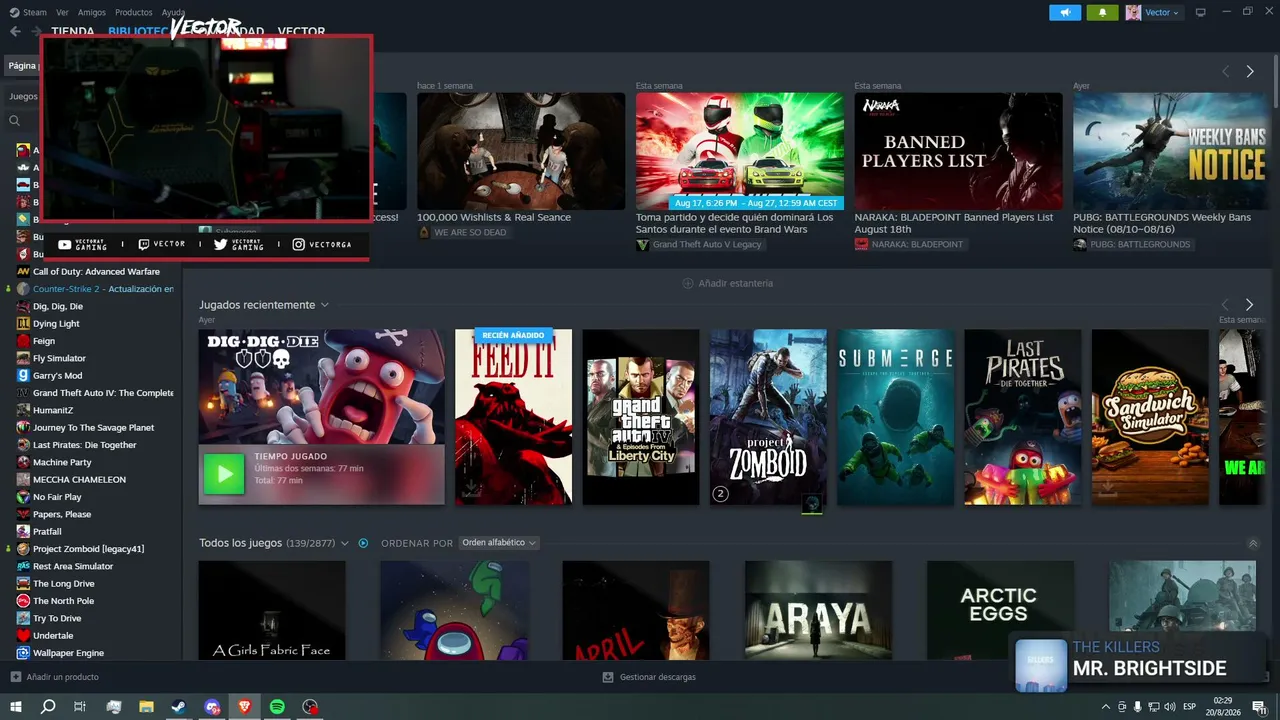Click the Feign icon in the sidebar

coord(23,341)
